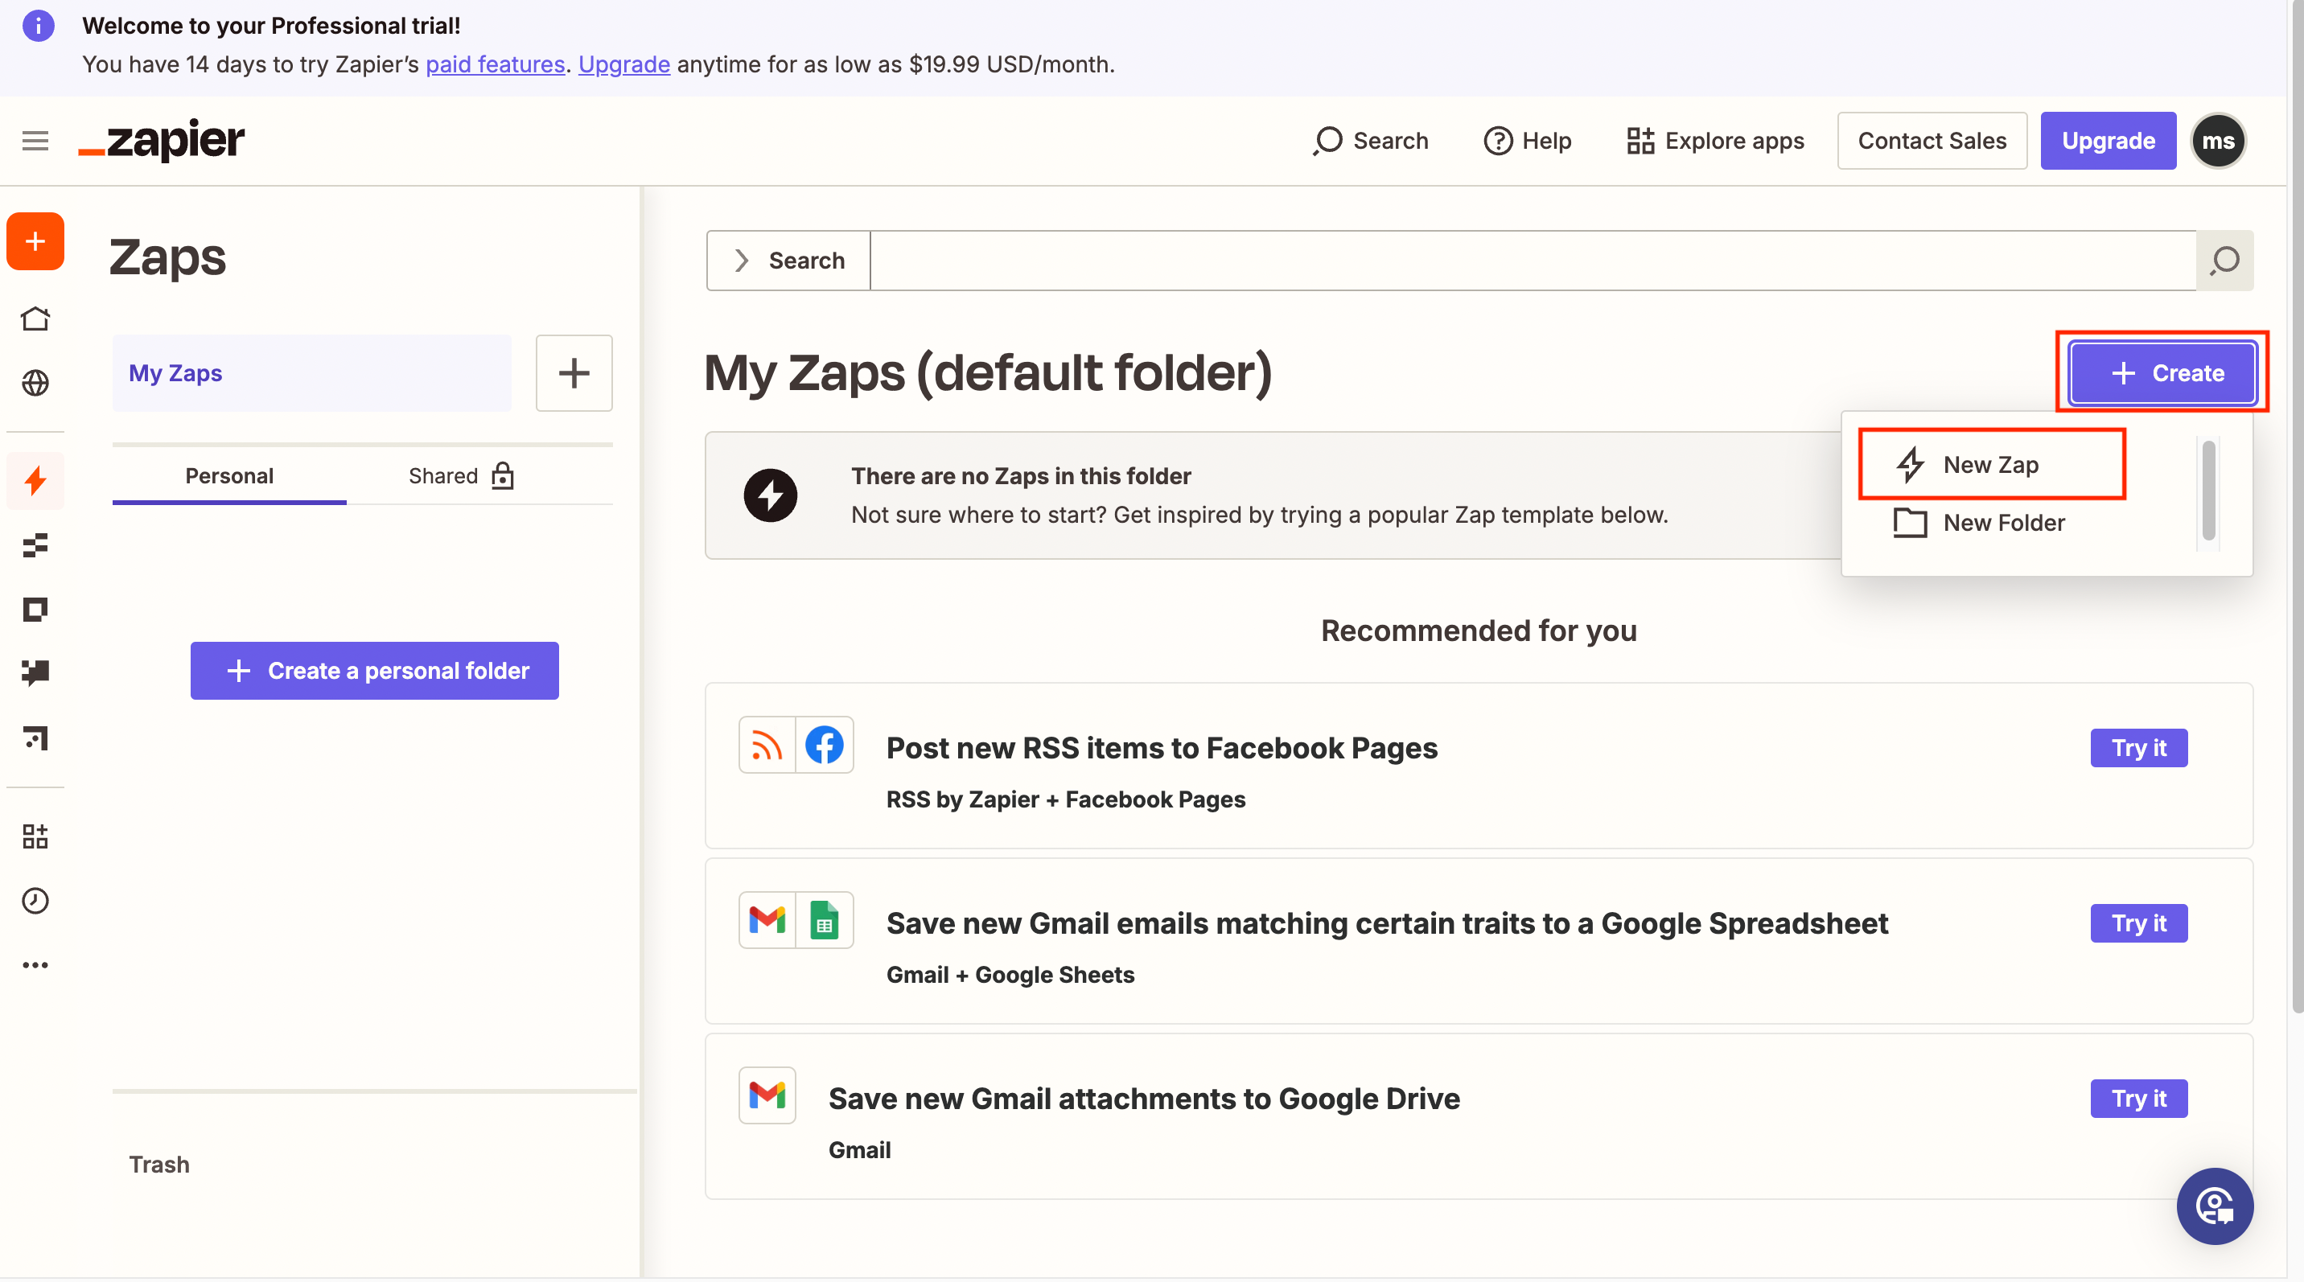Open the Create dropdown button
This screenshot has width=2304, height=1282.
coord(2163,373)
